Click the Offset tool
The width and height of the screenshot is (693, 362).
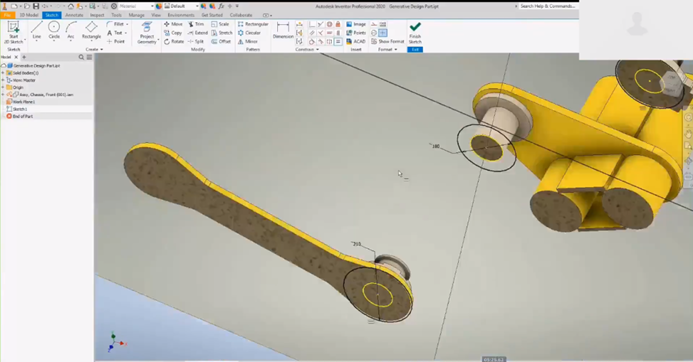tap(221, 42)
